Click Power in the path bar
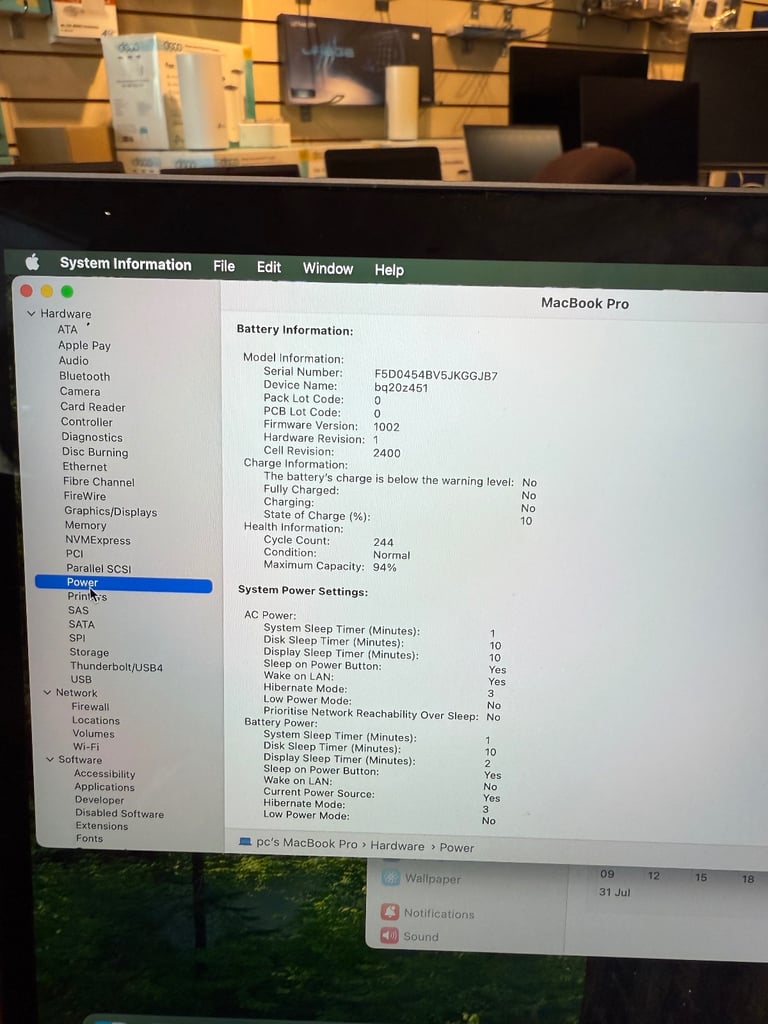The image size is (768, 1024). click(456, 848)
